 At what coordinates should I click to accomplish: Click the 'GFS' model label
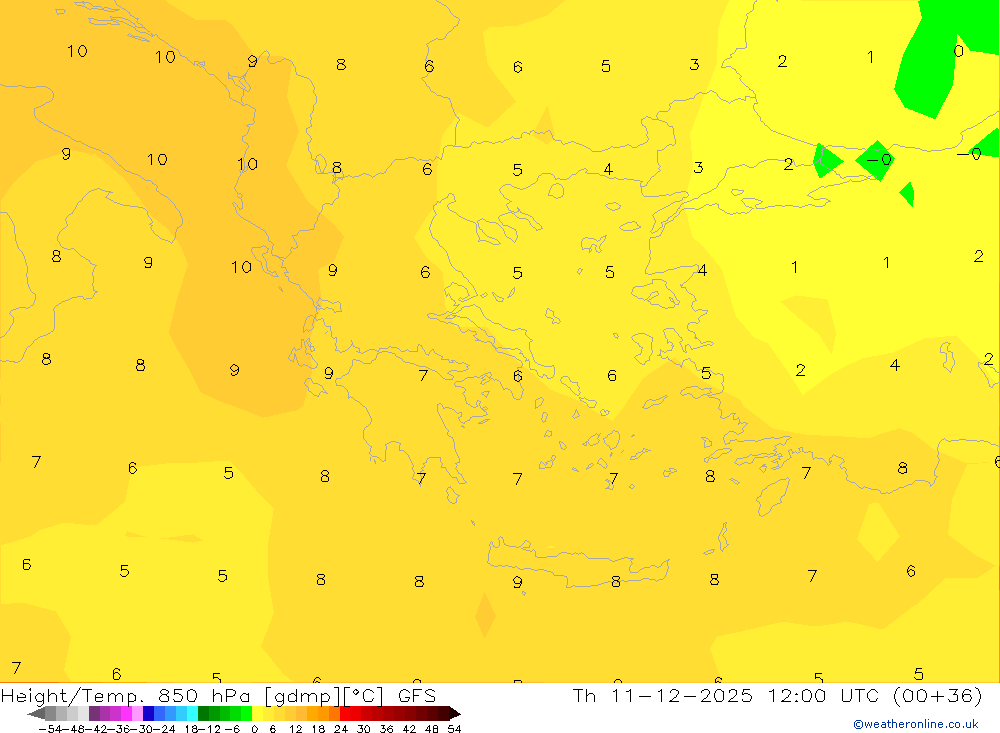pyautogui.click(x=417, y=695)
